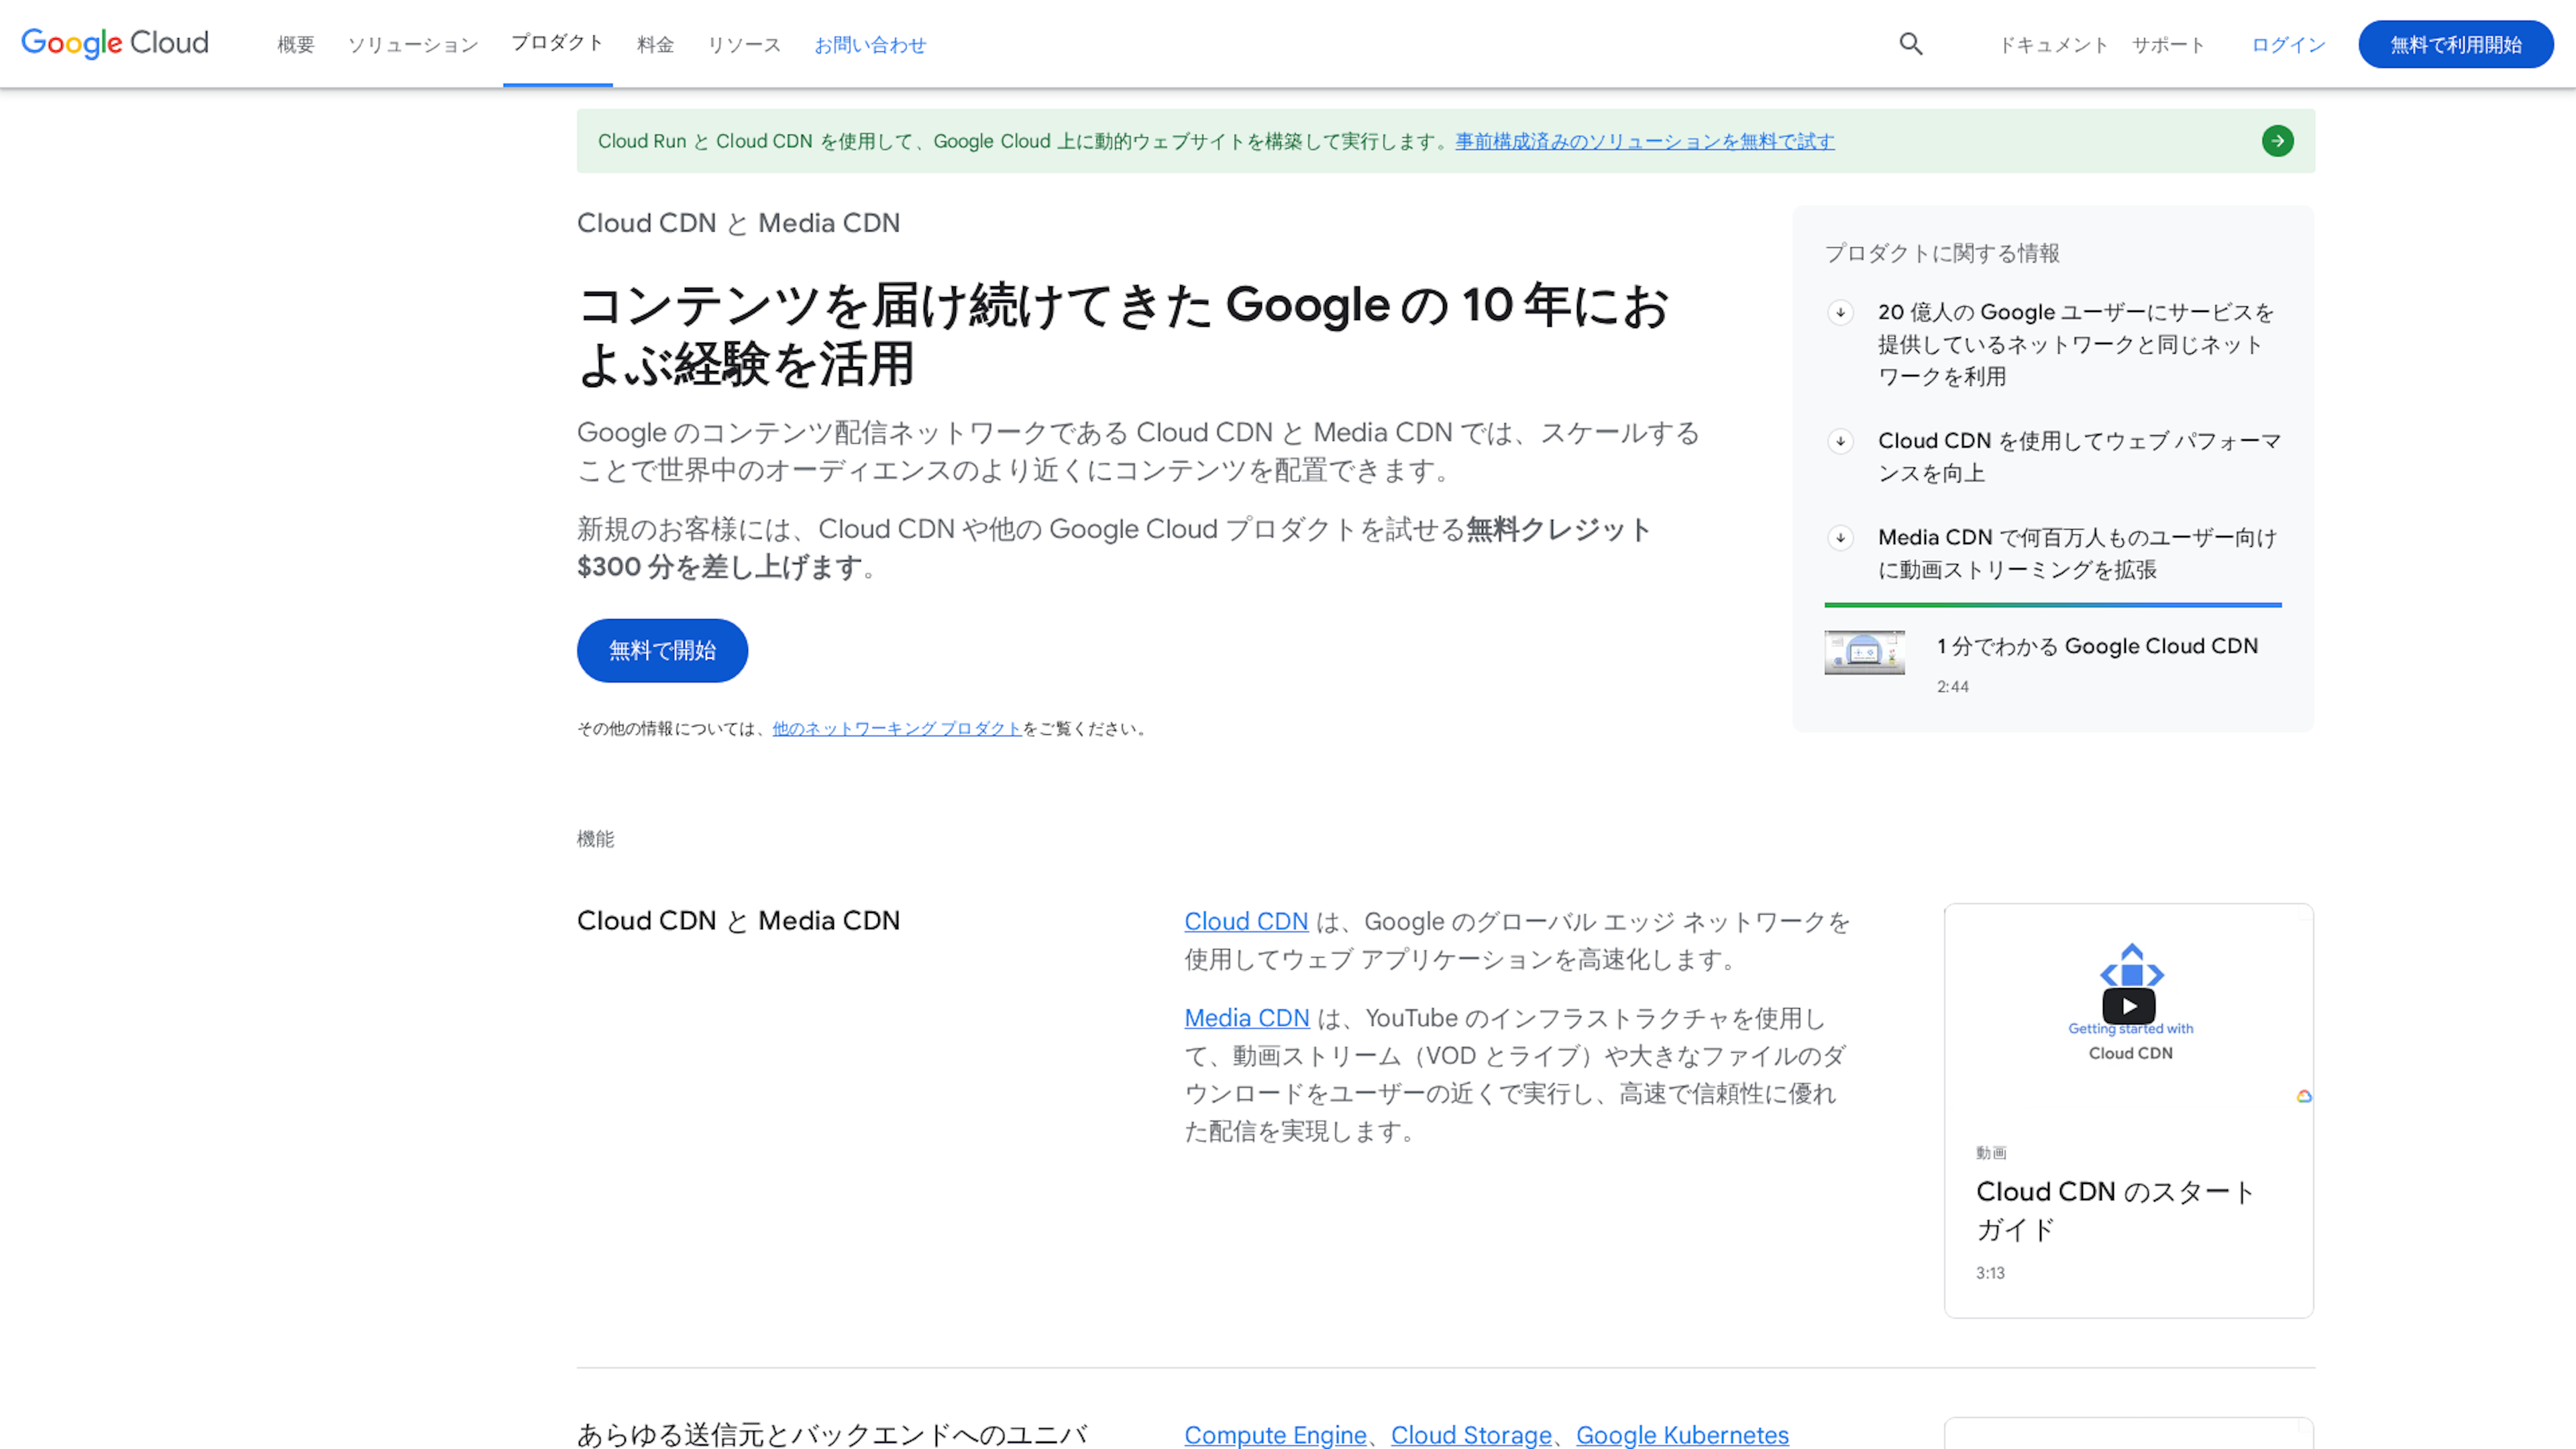The height and width of the screenshot is (1449, 2576).
Task: Open the リソース menu
Action: coord(744,45)
